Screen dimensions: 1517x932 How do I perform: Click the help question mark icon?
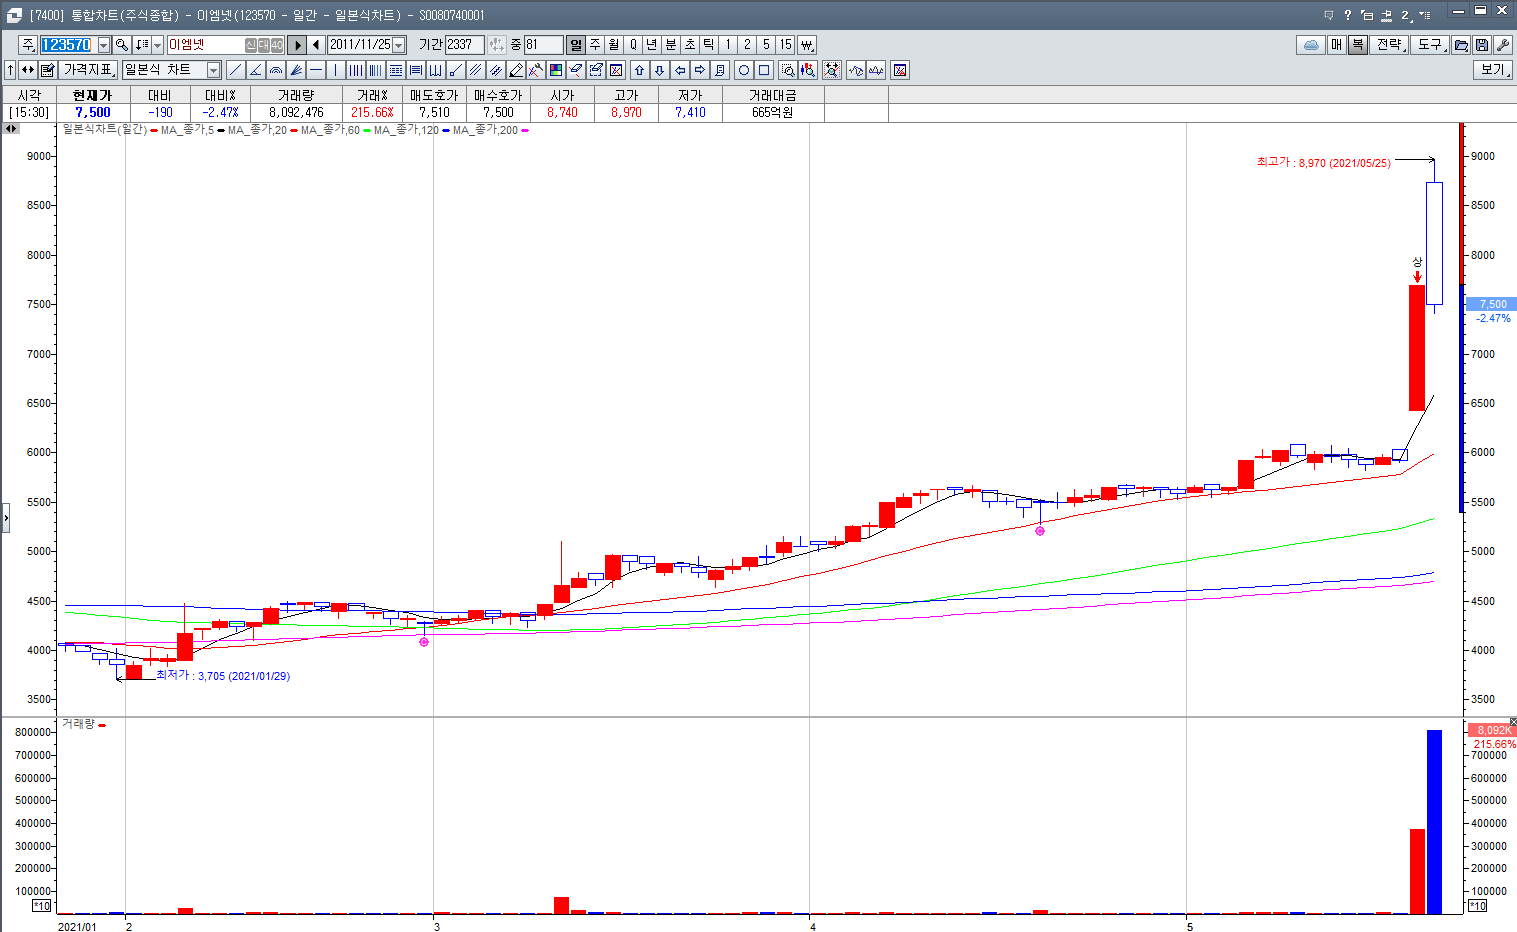1347,14
